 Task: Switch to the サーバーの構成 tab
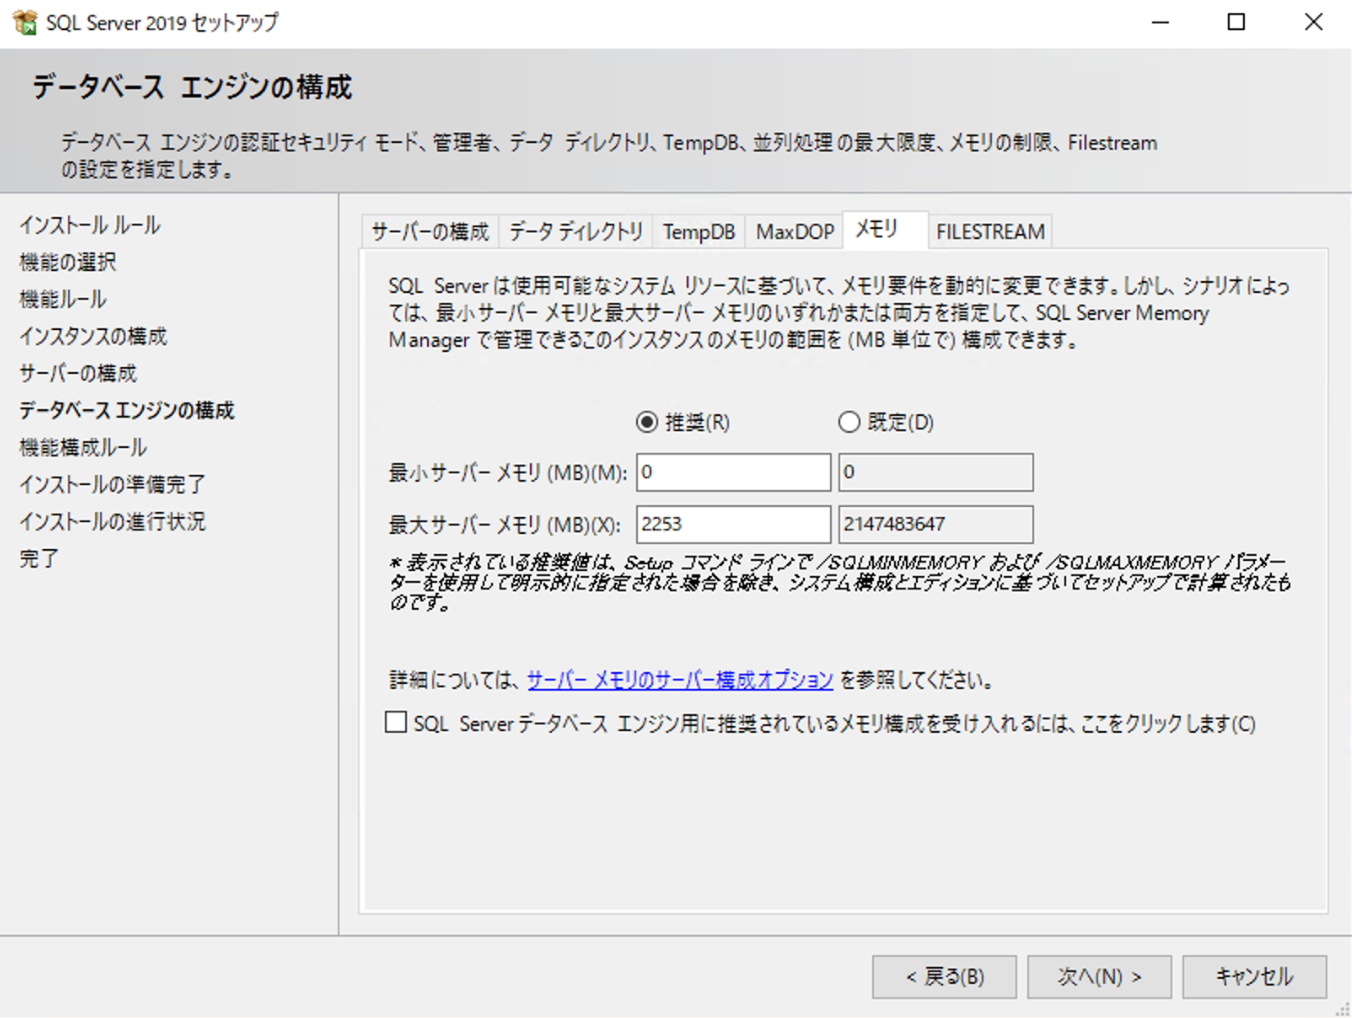(430, 232)
